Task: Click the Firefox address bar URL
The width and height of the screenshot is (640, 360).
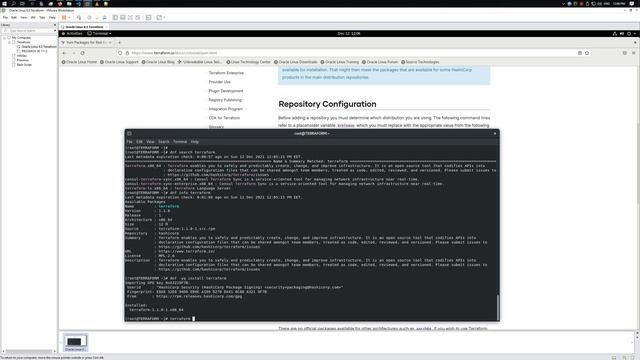Action: (174, 53)
